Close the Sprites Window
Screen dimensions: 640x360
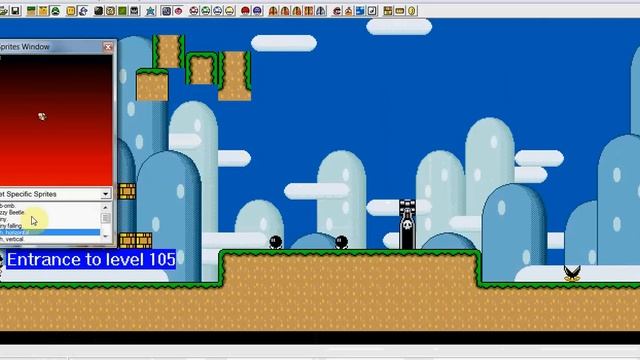[x=108, y=47]
